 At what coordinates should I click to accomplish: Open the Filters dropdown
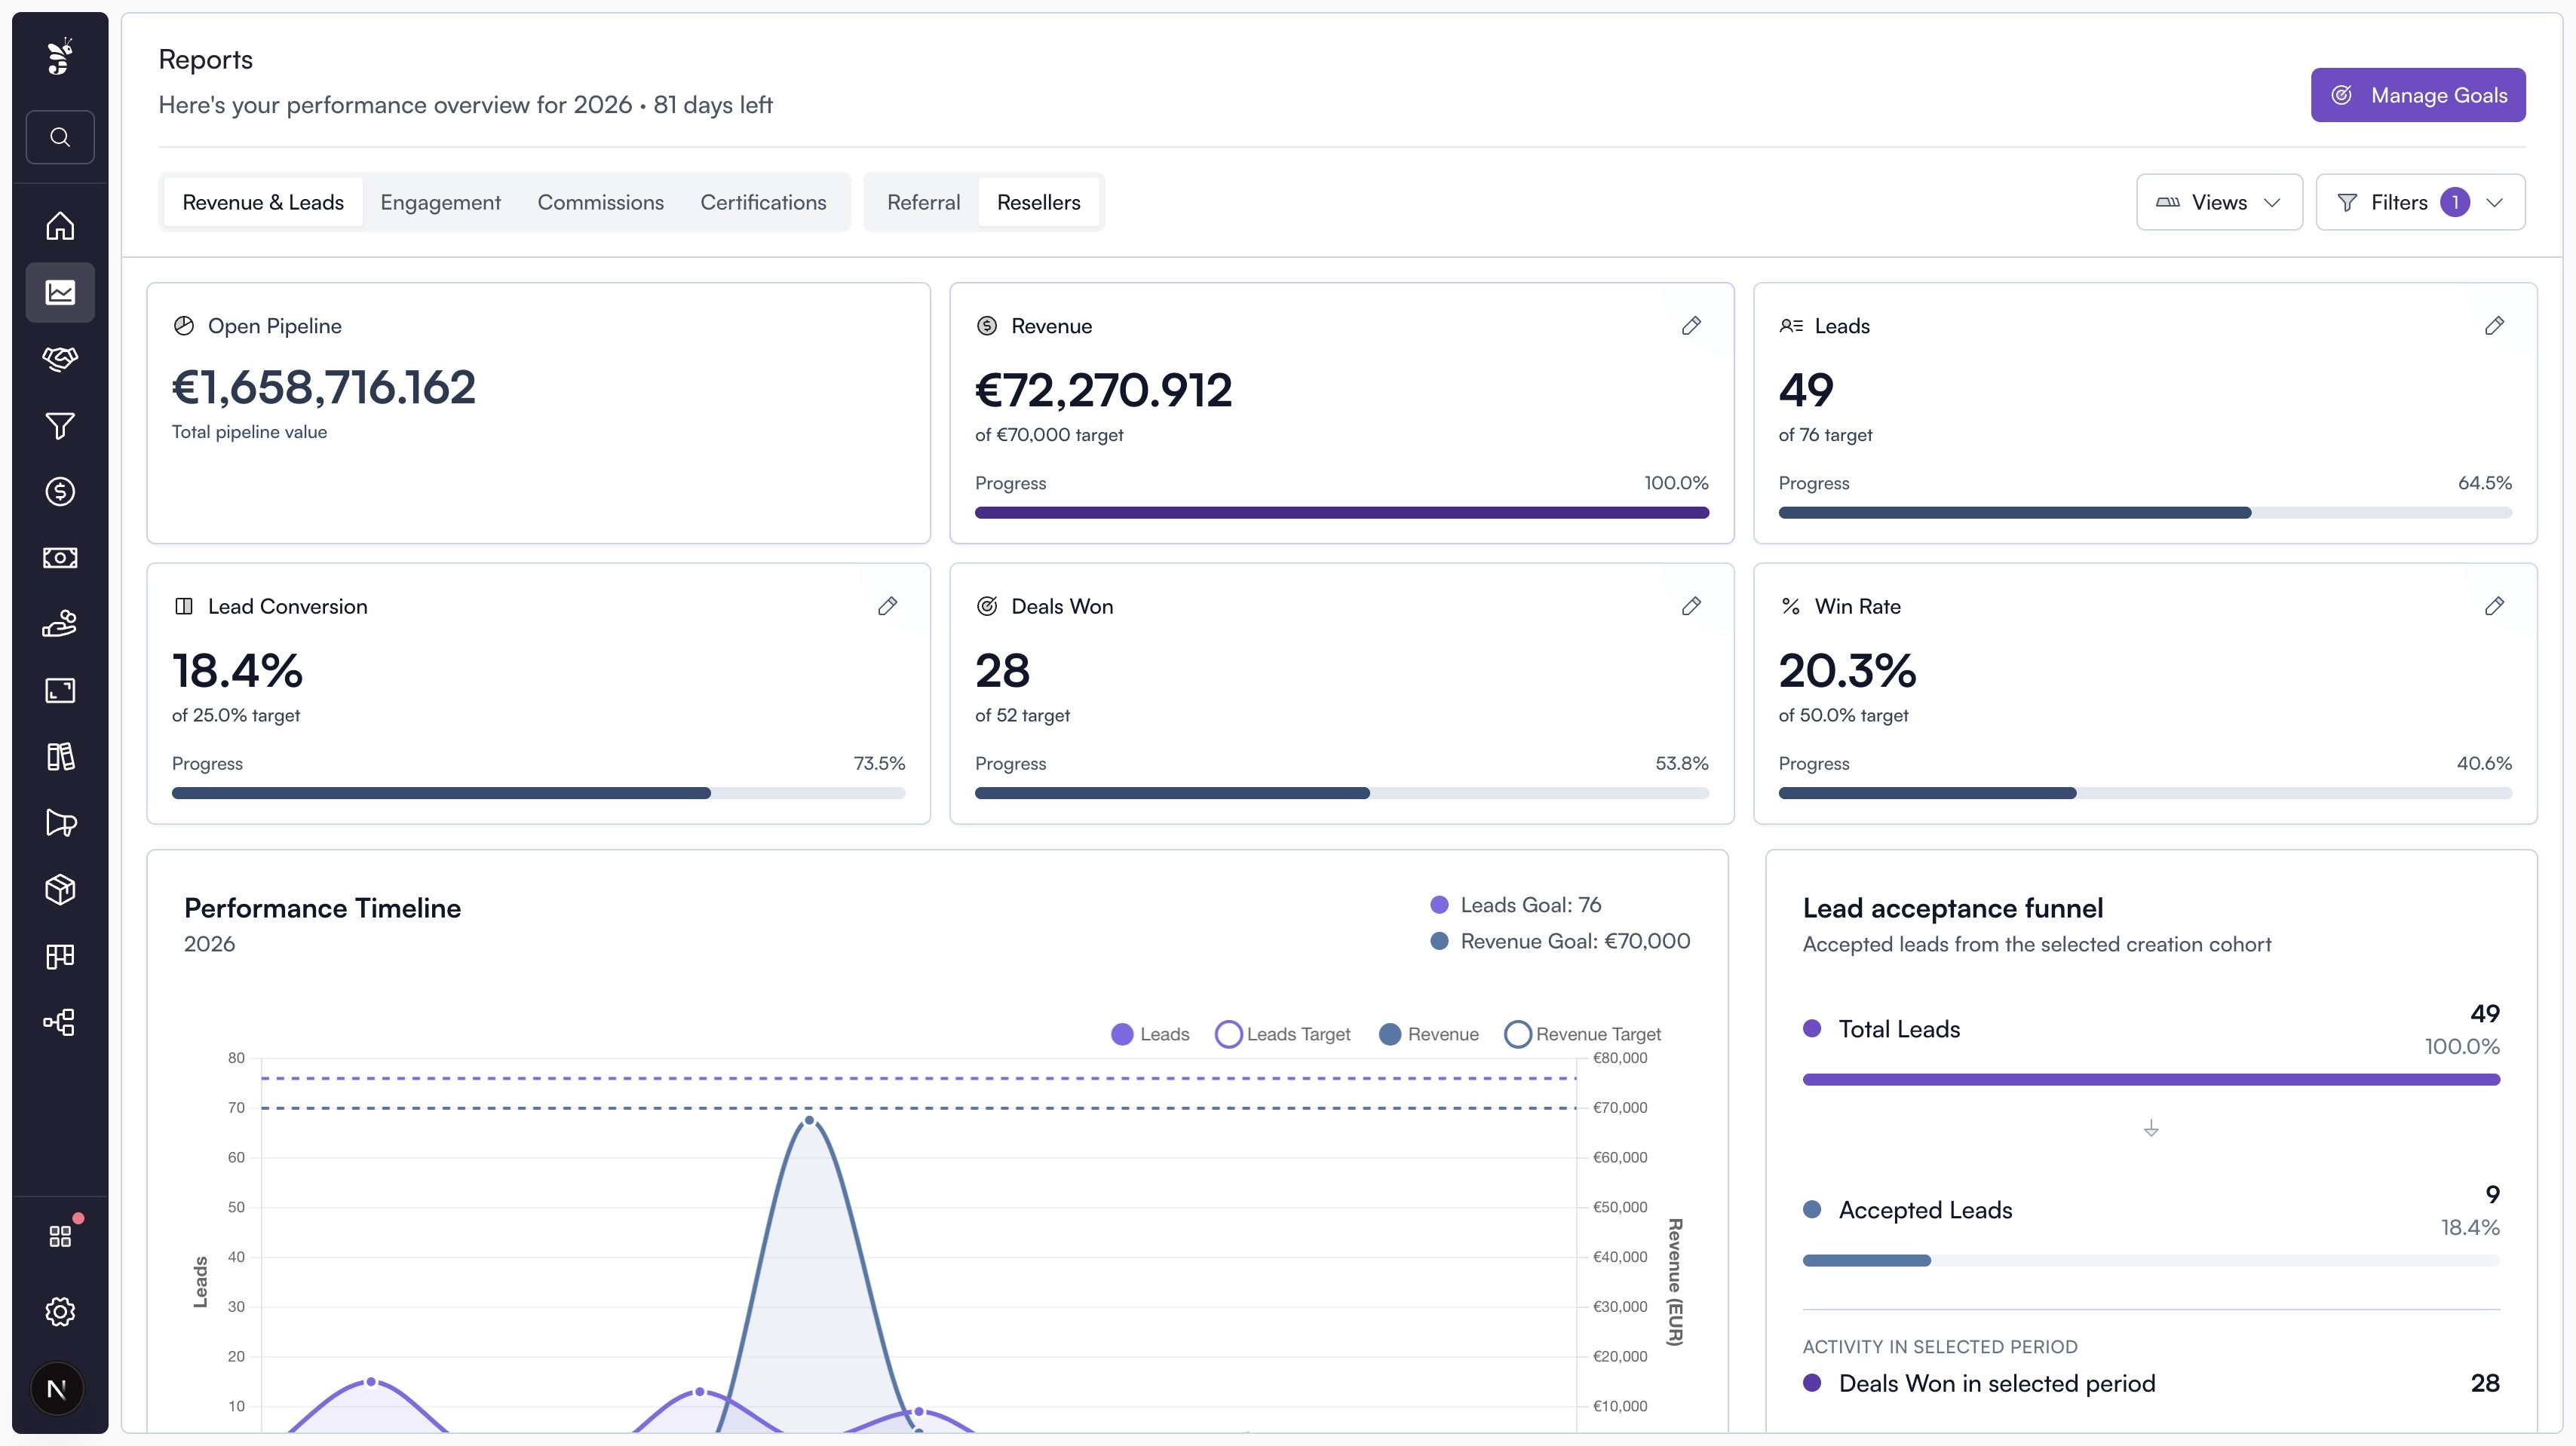(x=2420, y=202)
